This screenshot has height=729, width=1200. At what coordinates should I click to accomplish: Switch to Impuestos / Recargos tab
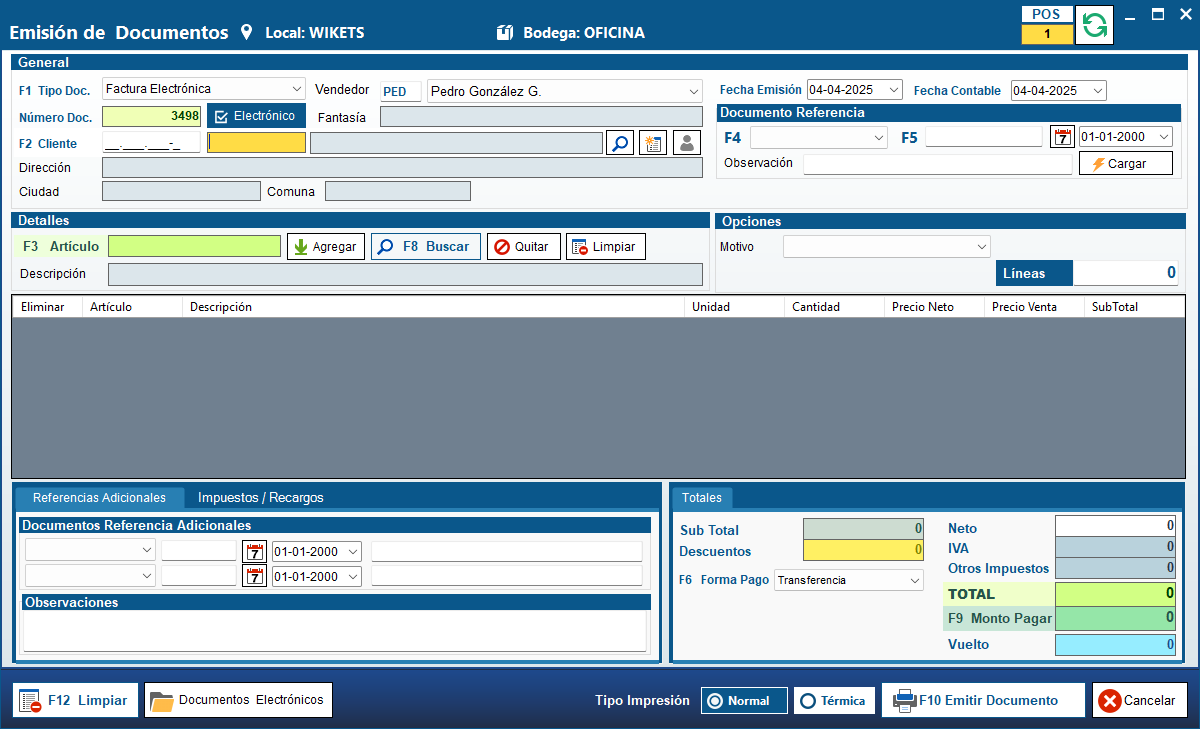(260, 497)
